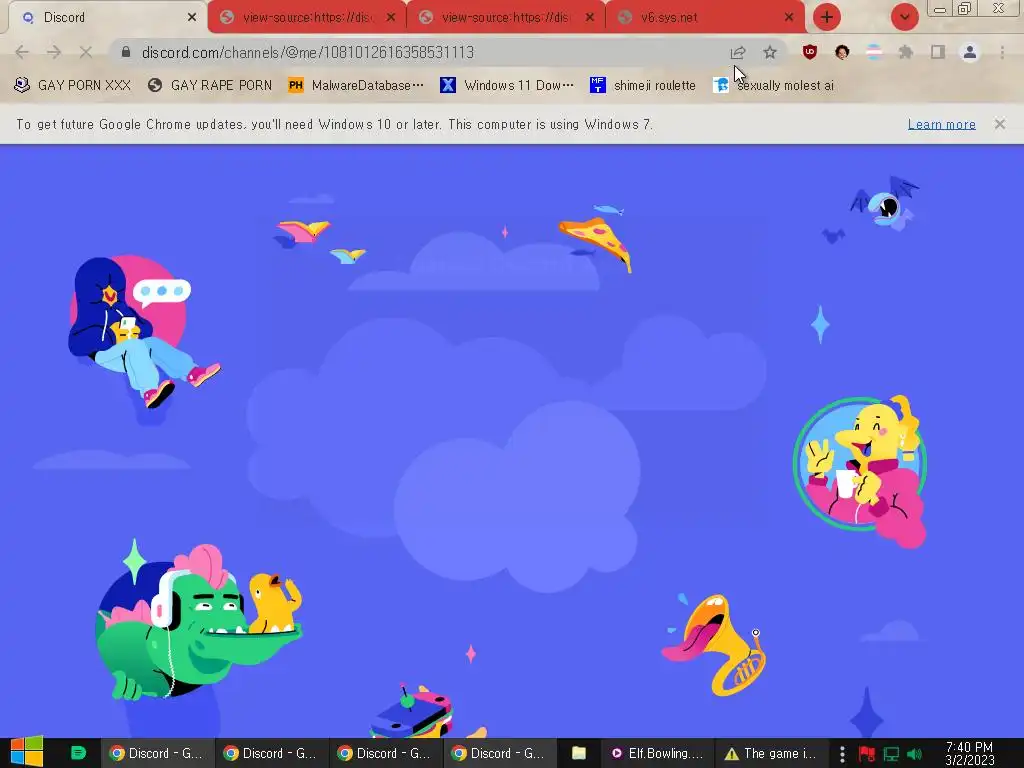
Task: Click the red flag tray icon
Action: pyautogui.click(x=867, y=754)
